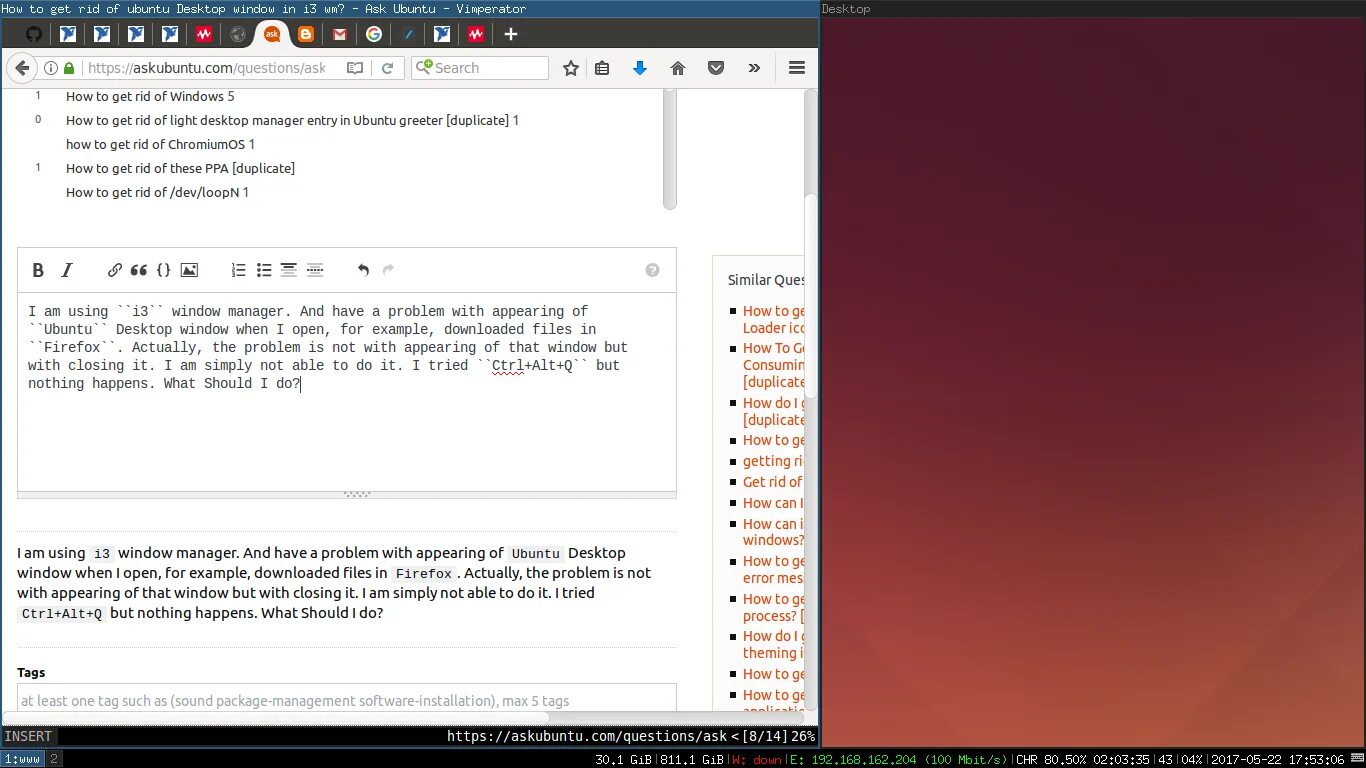Save page to Pocket
This screenshot has height=768, width=1366.
tap(716, 68)
